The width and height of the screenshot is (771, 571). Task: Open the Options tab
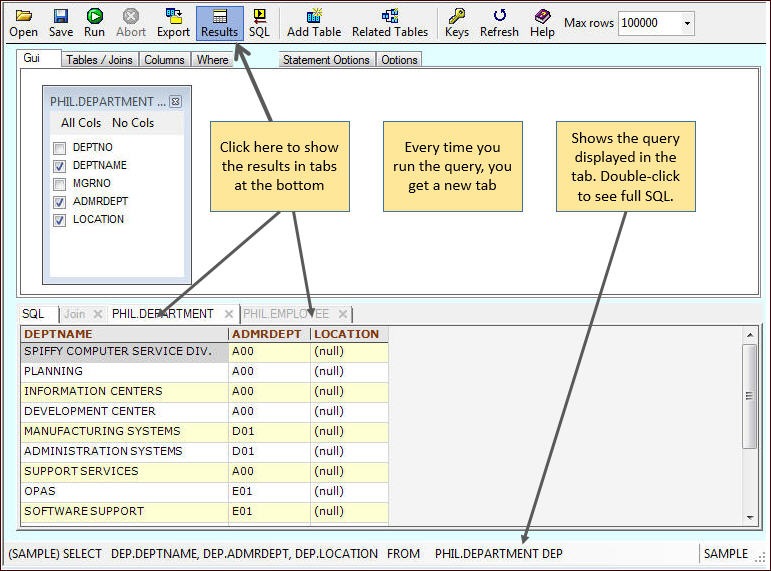point(399,60)
